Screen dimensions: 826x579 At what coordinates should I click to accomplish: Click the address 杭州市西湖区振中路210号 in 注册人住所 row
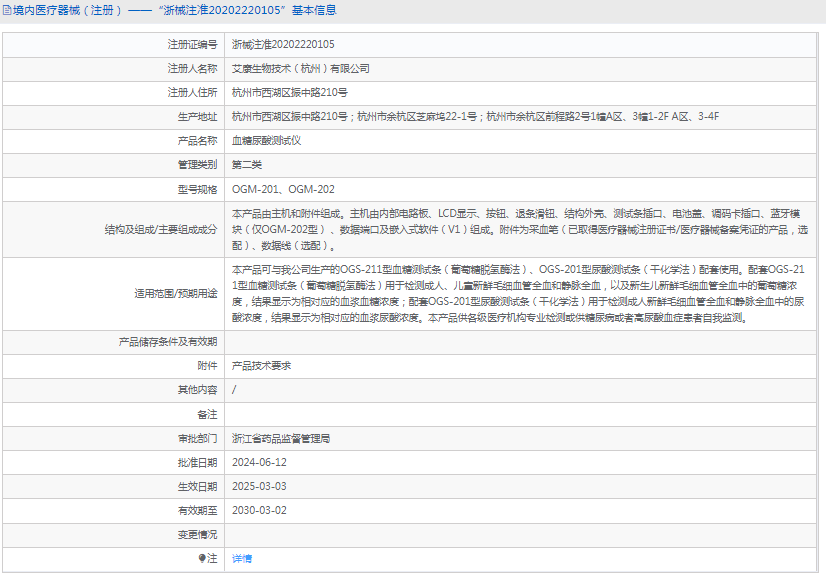click(x=290, y=93)
